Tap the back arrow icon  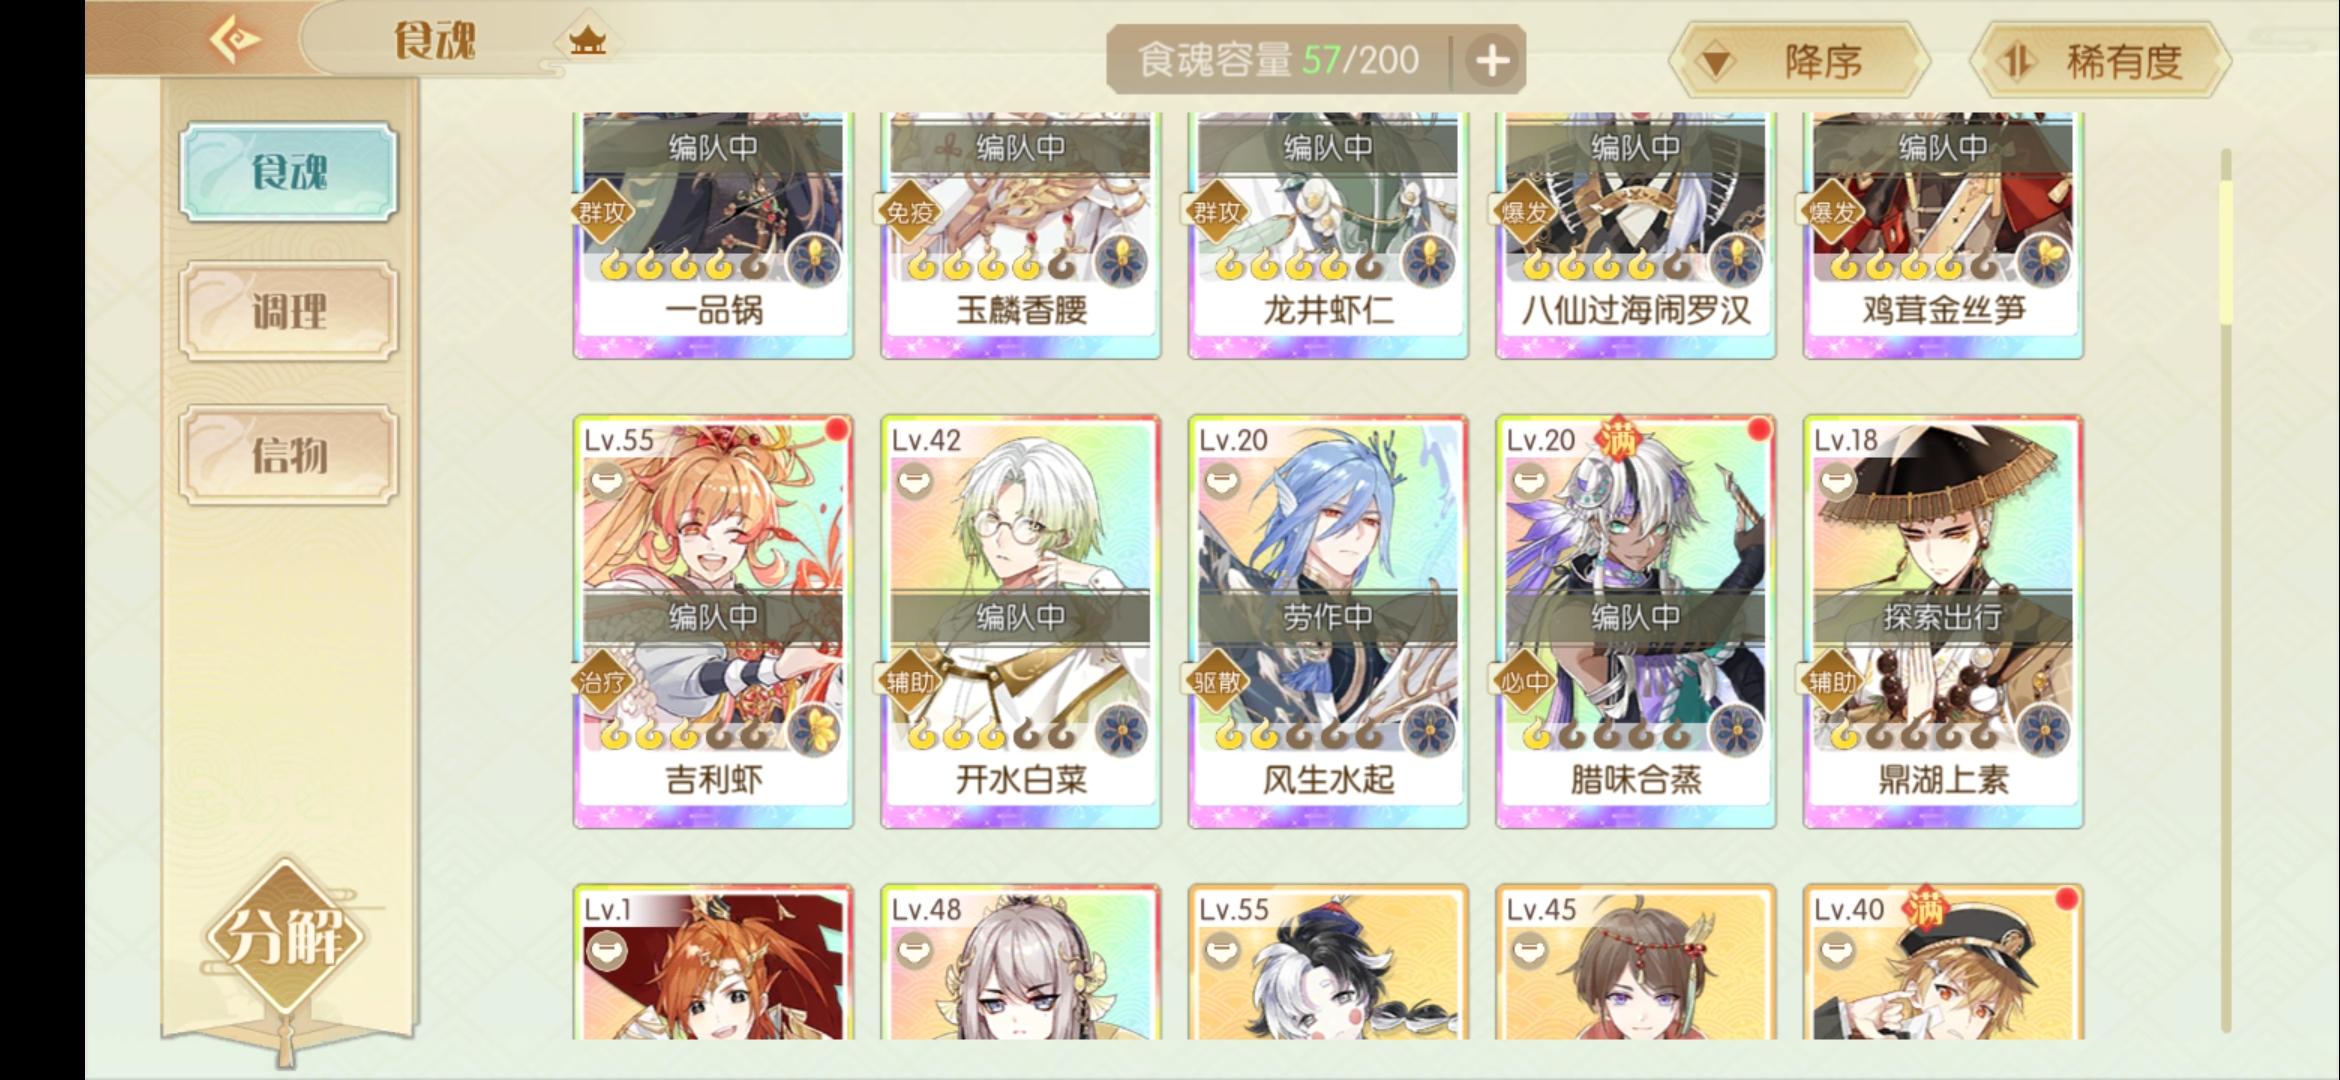click(x=235, y=40)
